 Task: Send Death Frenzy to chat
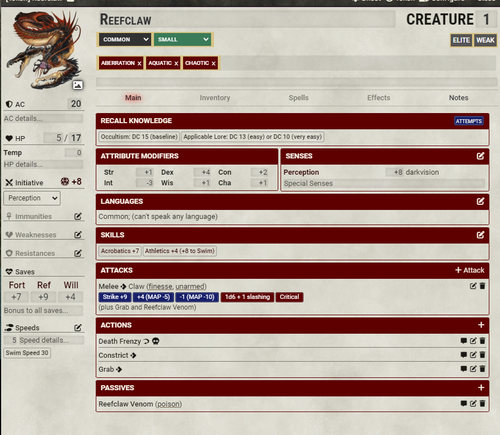[463, 341]
